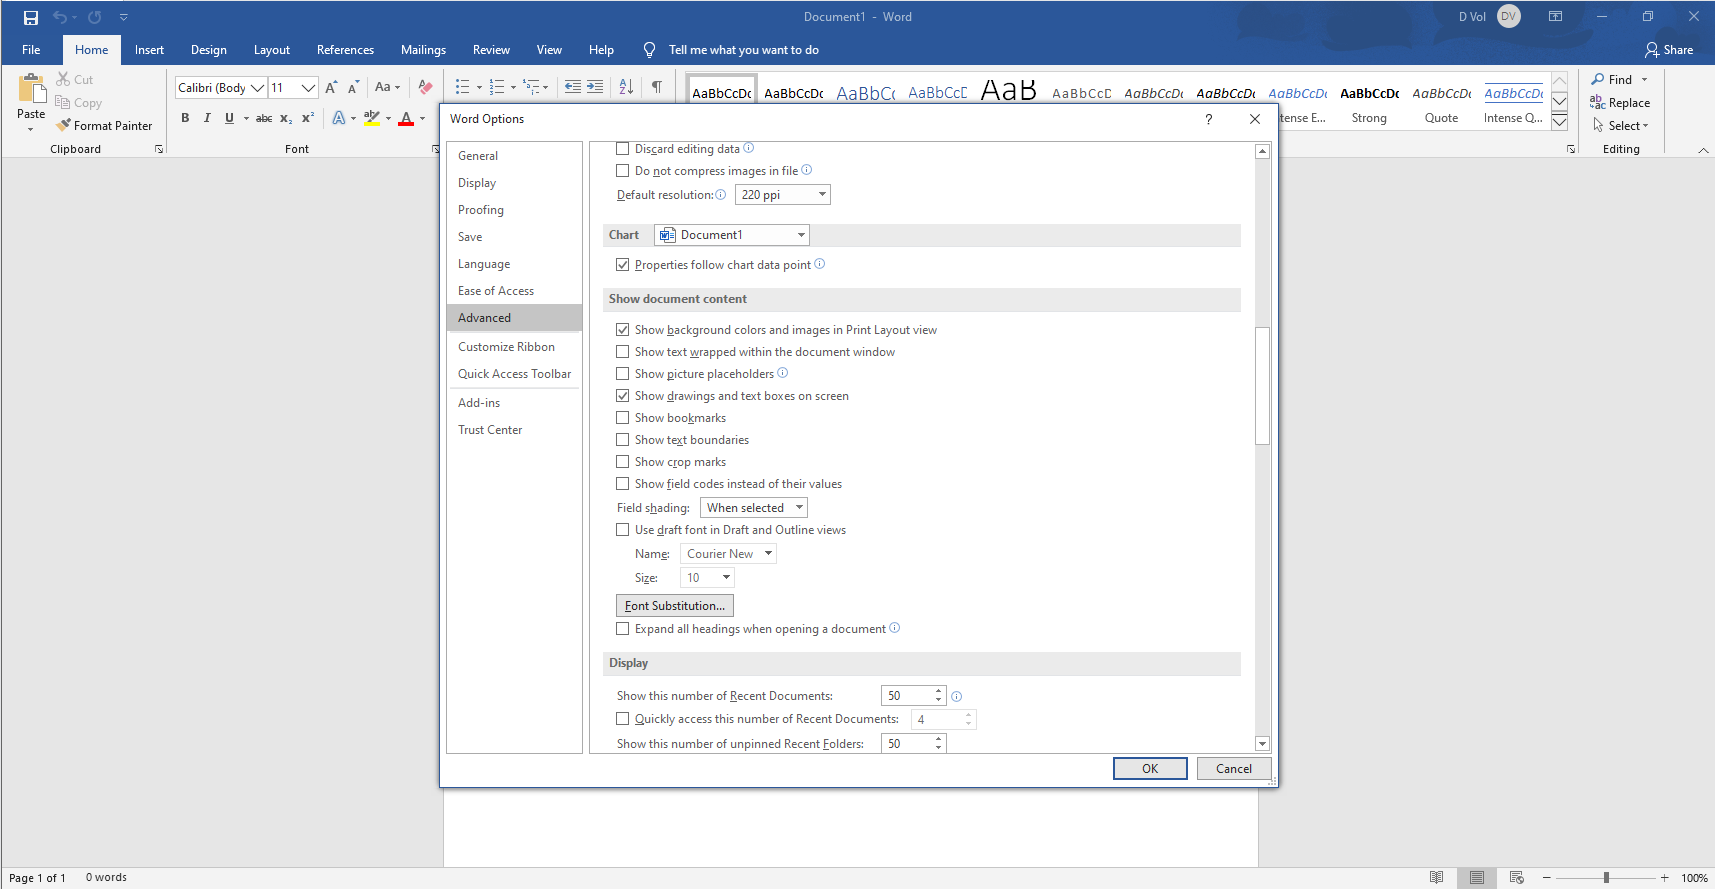The width and height of the screenshot is (1715, 889).
Task: Click the Bullets list icon
Action: [462, 88]
